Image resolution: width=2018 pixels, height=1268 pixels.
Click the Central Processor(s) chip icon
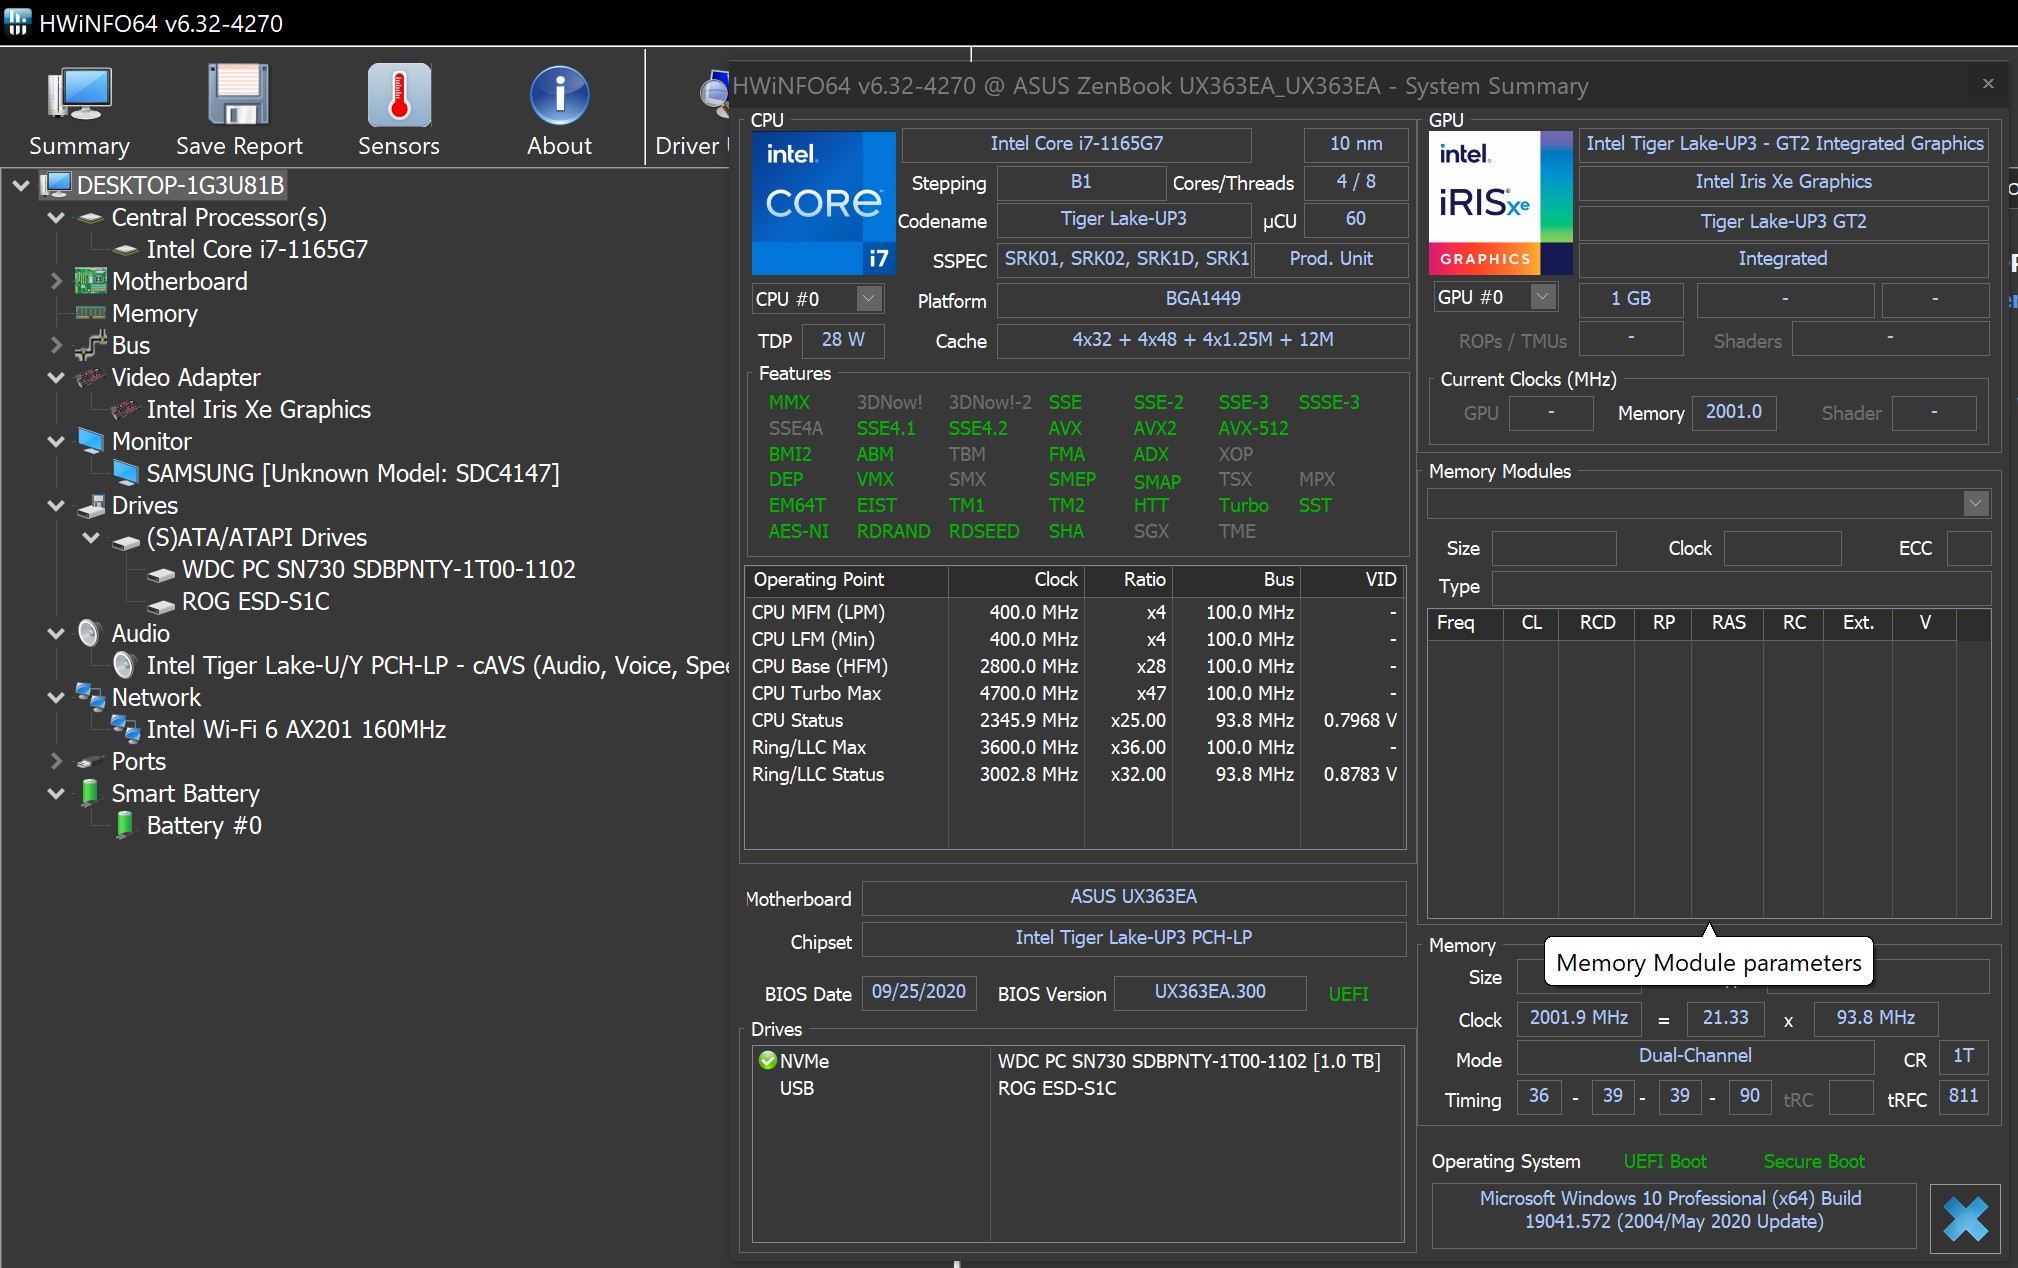pyautogui.click(x=90, y=218)
